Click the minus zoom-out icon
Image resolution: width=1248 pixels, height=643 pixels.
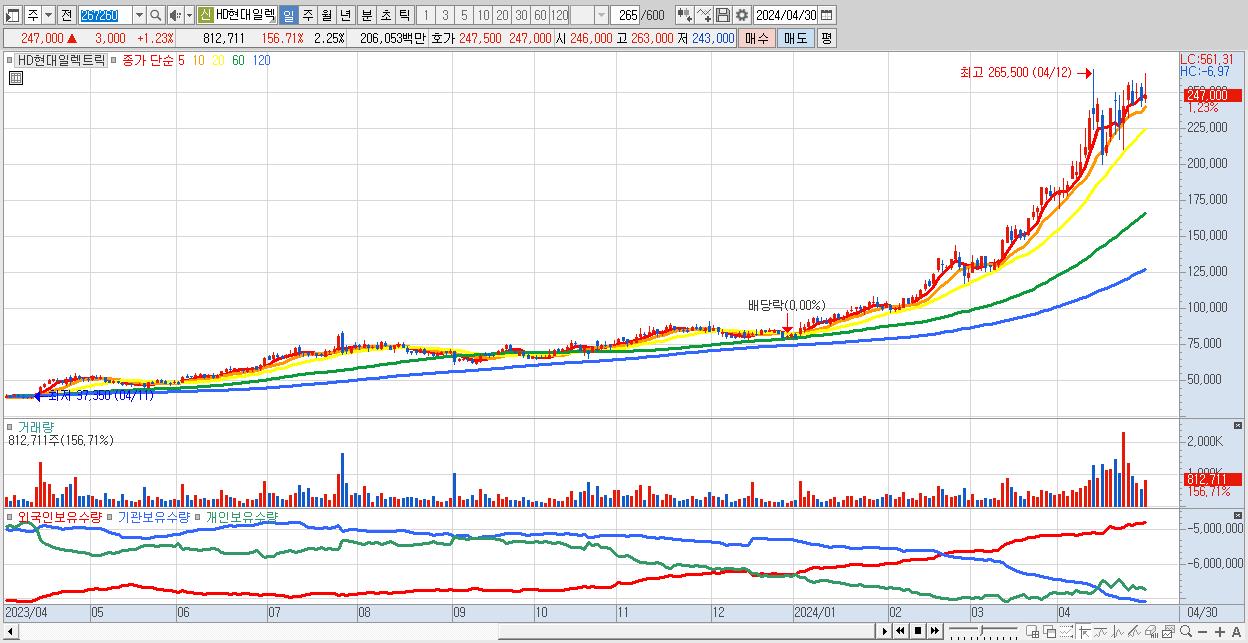click(x=1203, y=632)
